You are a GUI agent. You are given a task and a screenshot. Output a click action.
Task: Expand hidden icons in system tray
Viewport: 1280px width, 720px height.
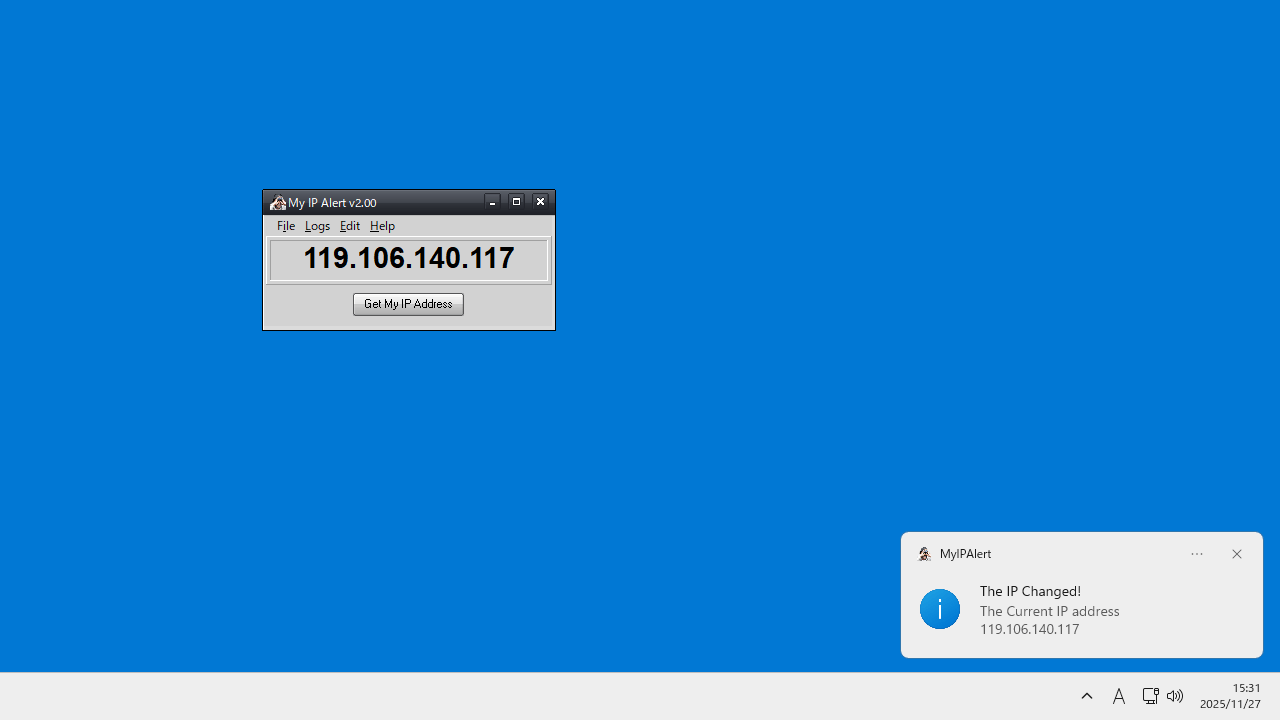point(1087,696)
